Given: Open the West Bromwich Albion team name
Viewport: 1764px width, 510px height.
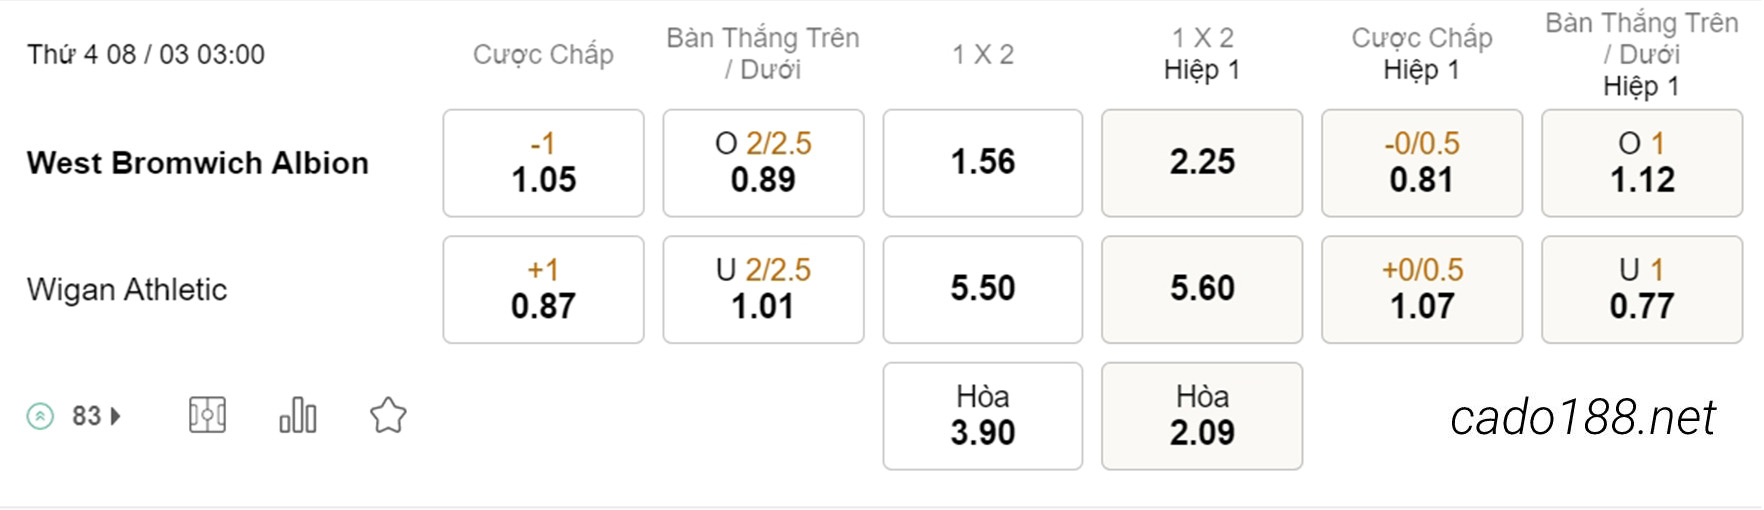Looking at the screenshot, I should [198, 163].
